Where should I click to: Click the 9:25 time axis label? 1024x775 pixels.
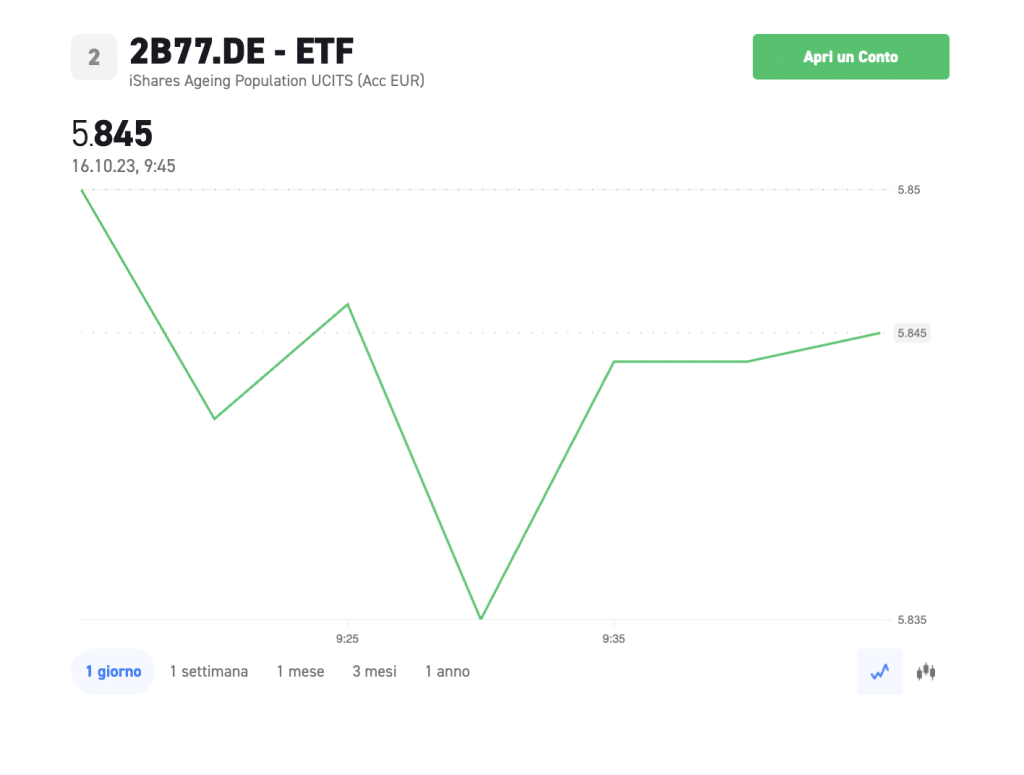346,638
